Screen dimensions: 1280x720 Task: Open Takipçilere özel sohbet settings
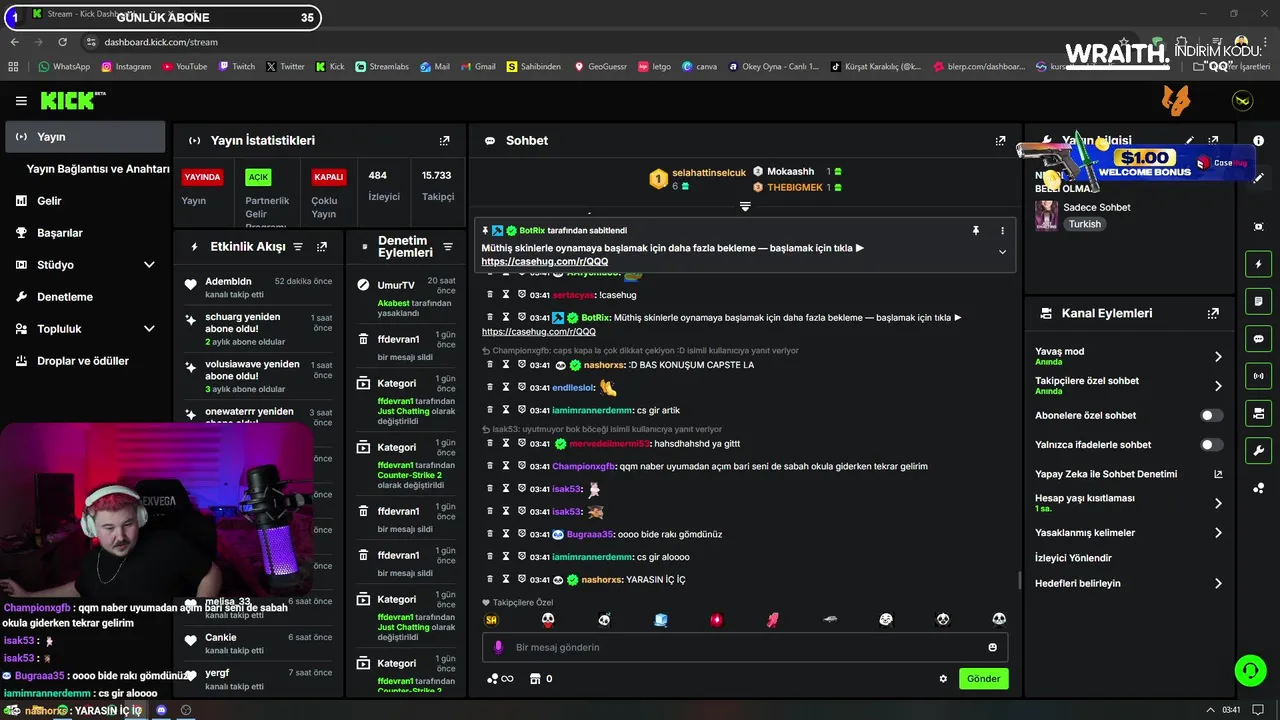click(1128, 385)
